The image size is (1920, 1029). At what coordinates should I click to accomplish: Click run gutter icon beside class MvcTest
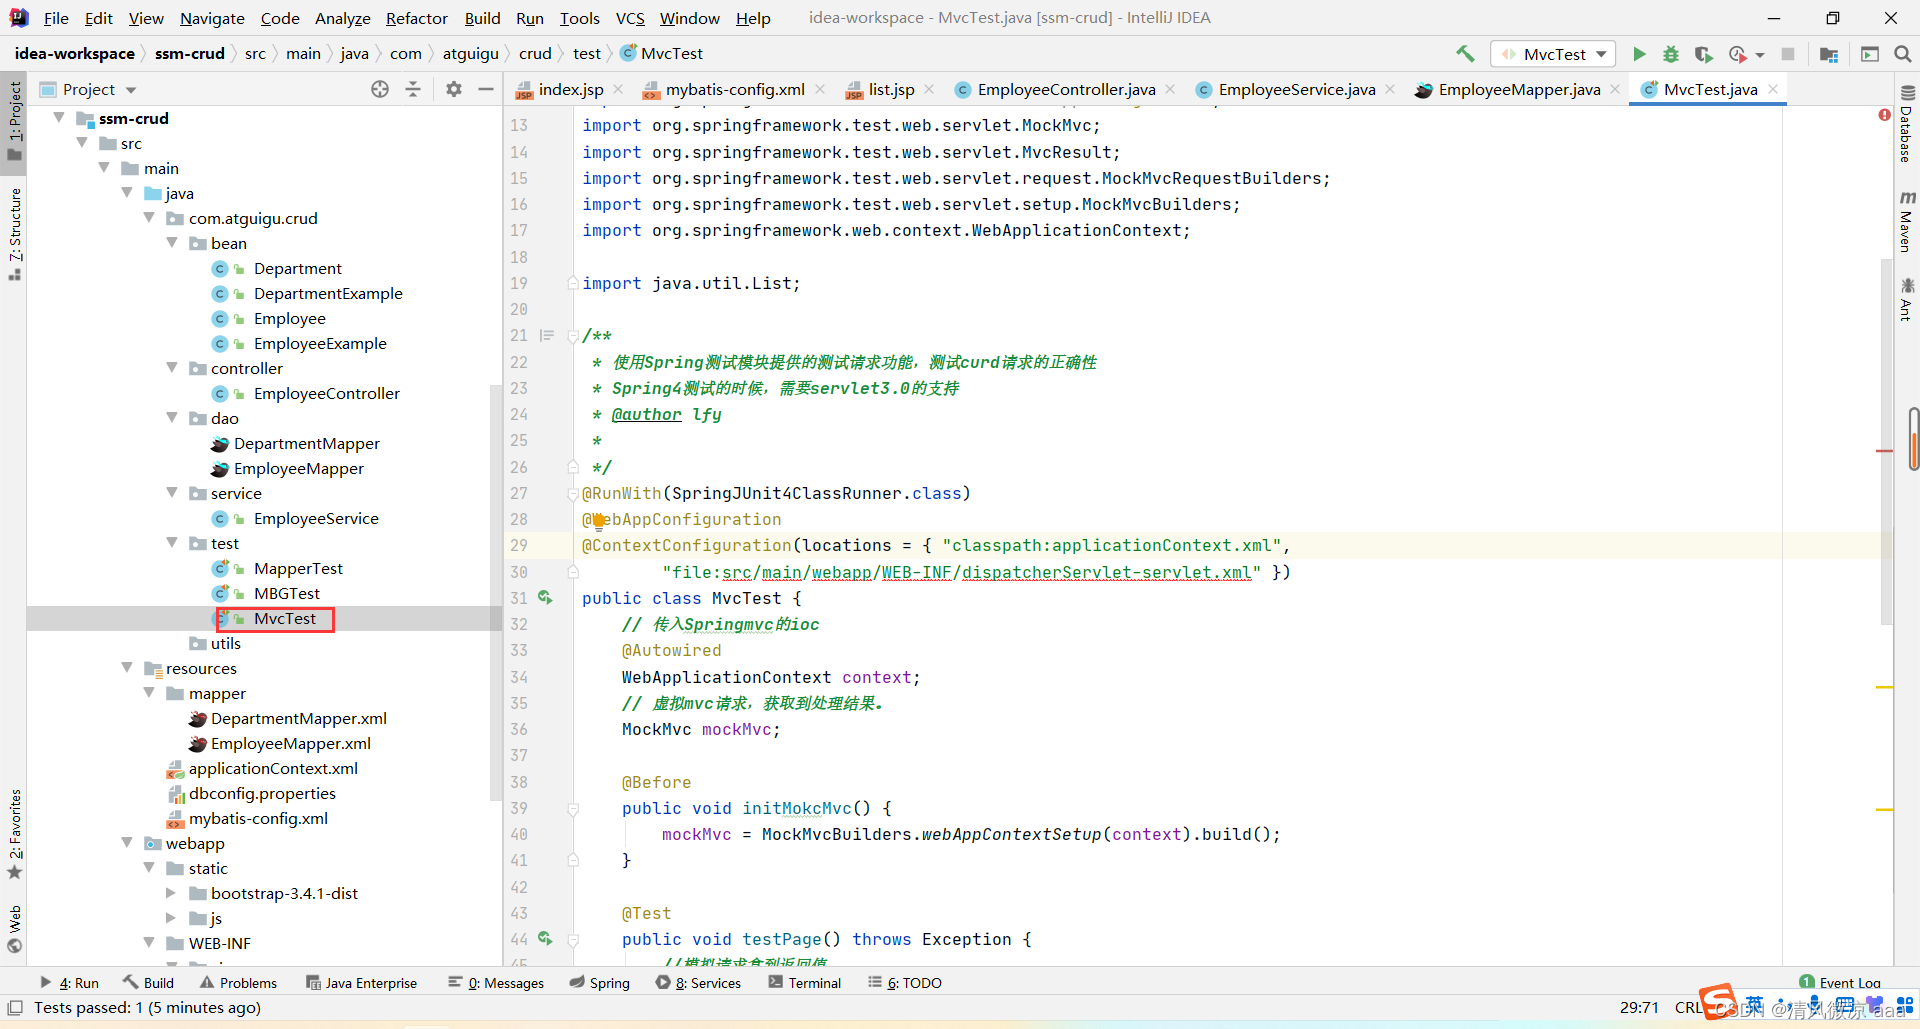click(545, 597)
